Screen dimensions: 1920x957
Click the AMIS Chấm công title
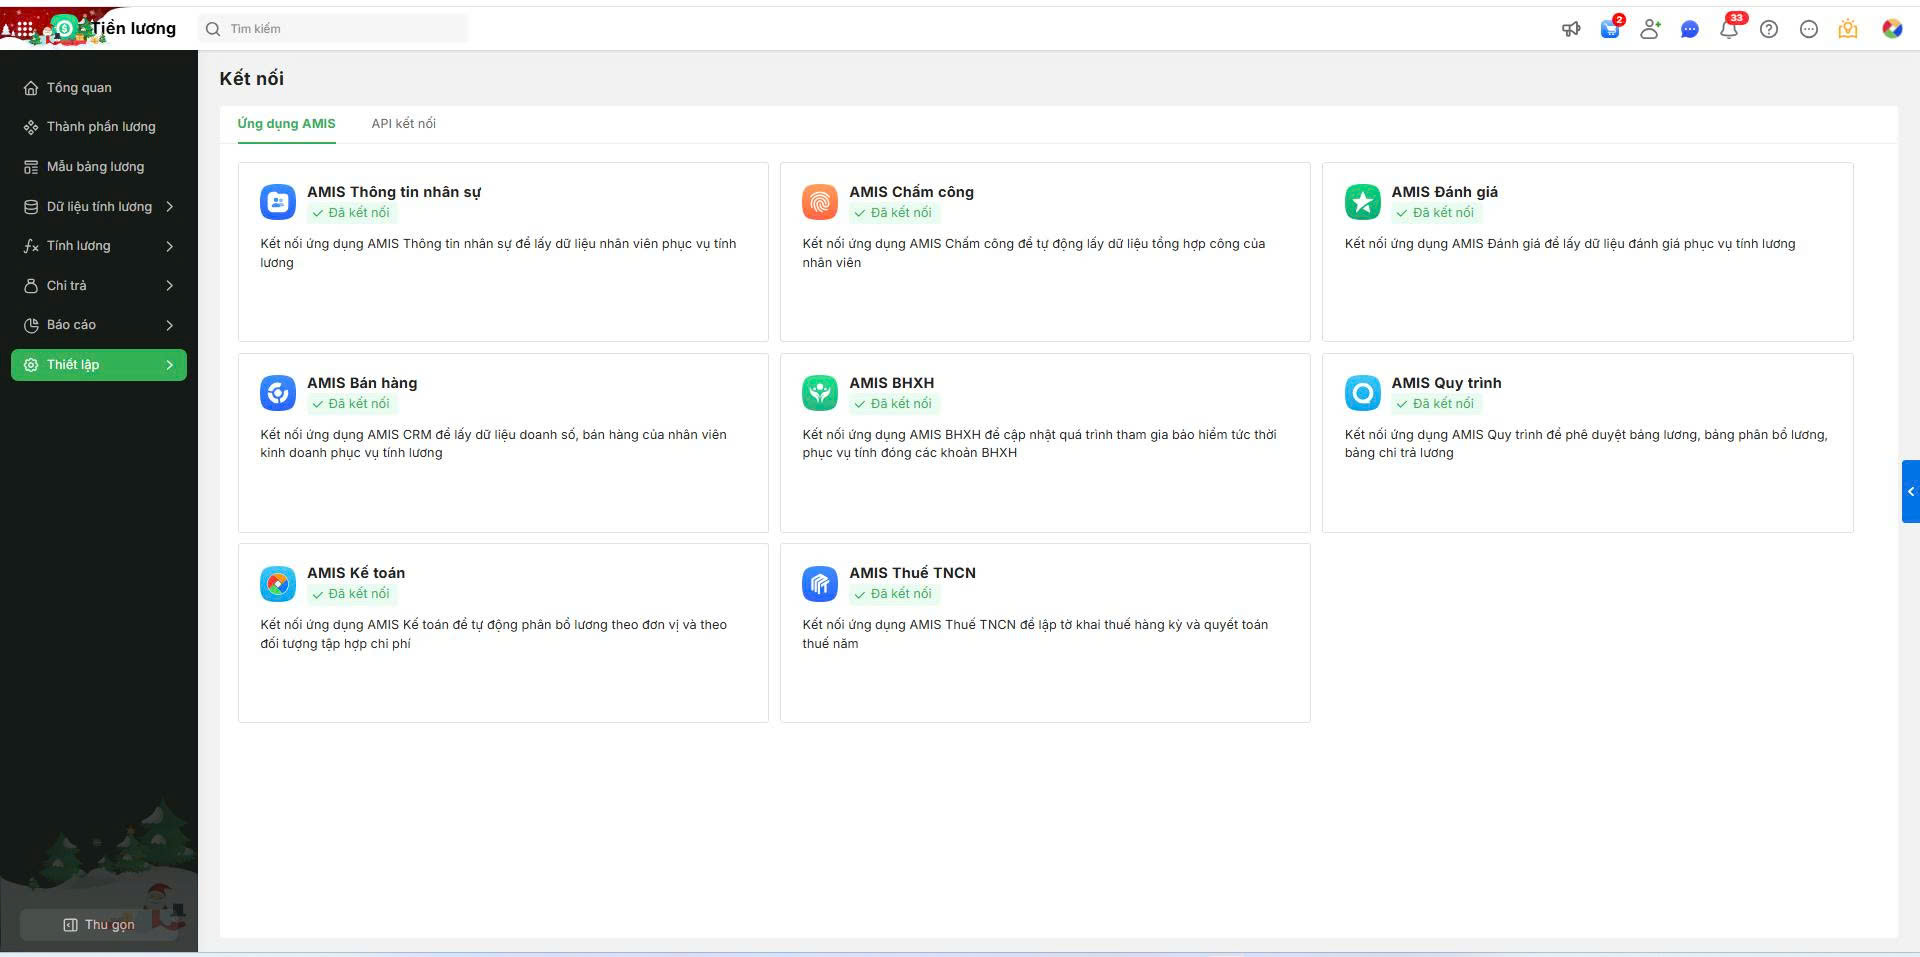click(x=911, y=192)
